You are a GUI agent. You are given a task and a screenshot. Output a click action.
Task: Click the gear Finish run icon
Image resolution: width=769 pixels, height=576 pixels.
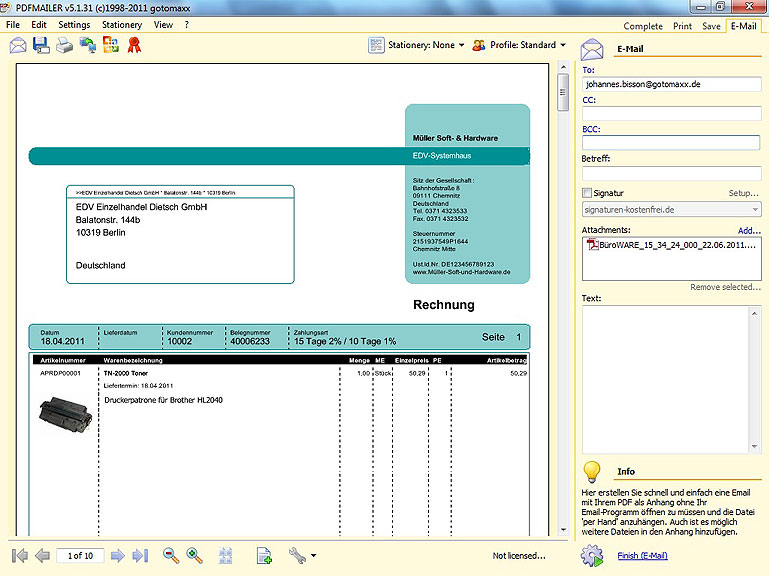592,556
